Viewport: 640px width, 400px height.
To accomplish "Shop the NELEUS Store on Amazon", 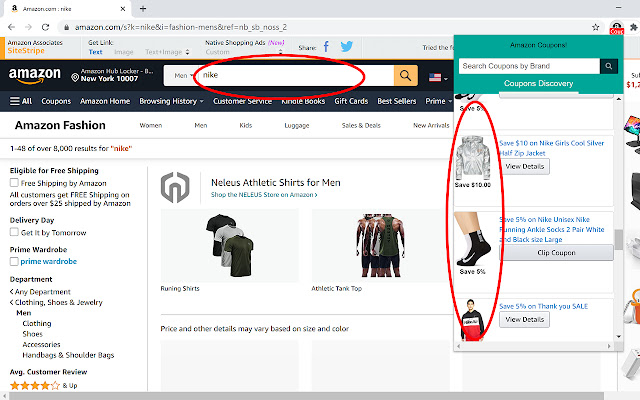I will pyautogui.click(x=264, y=195).
